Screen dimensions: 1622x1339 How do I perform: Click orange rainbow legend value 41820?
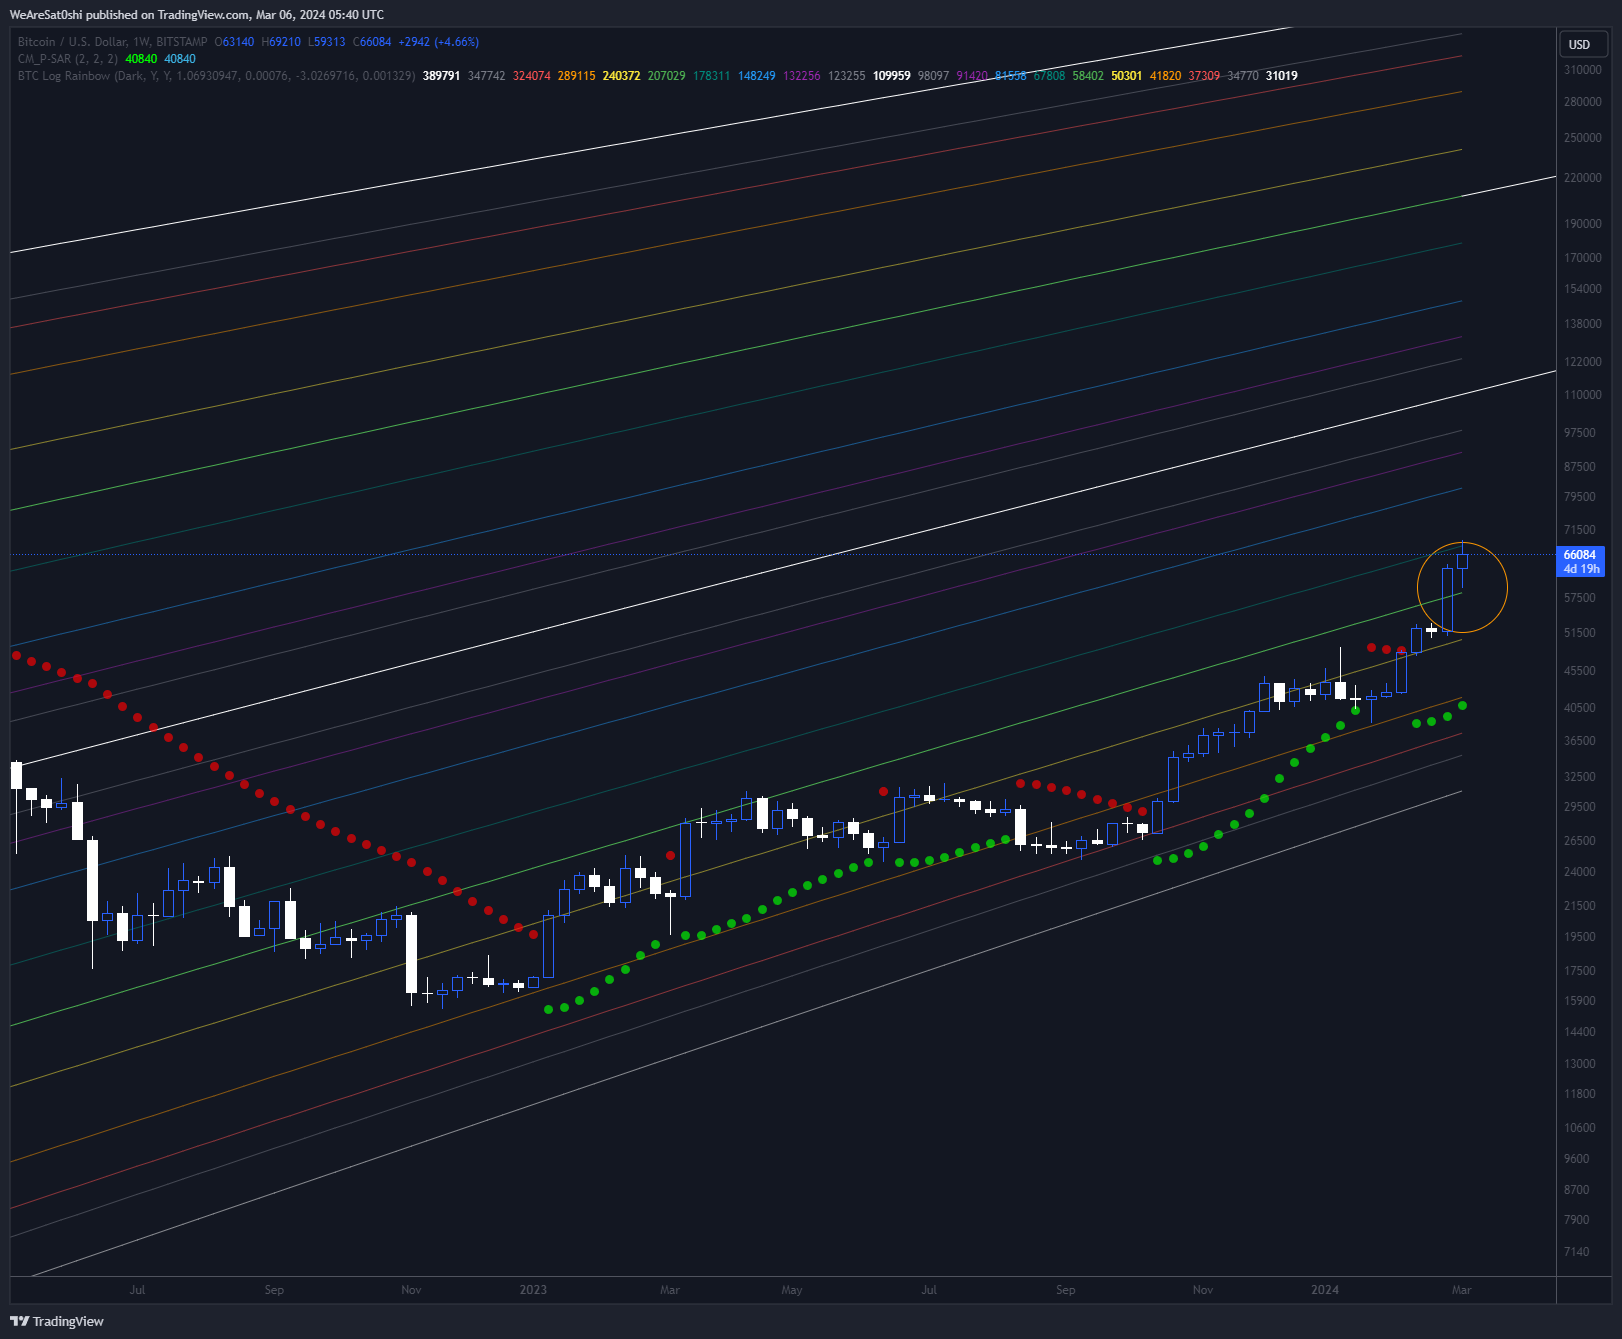point(1165,76)
